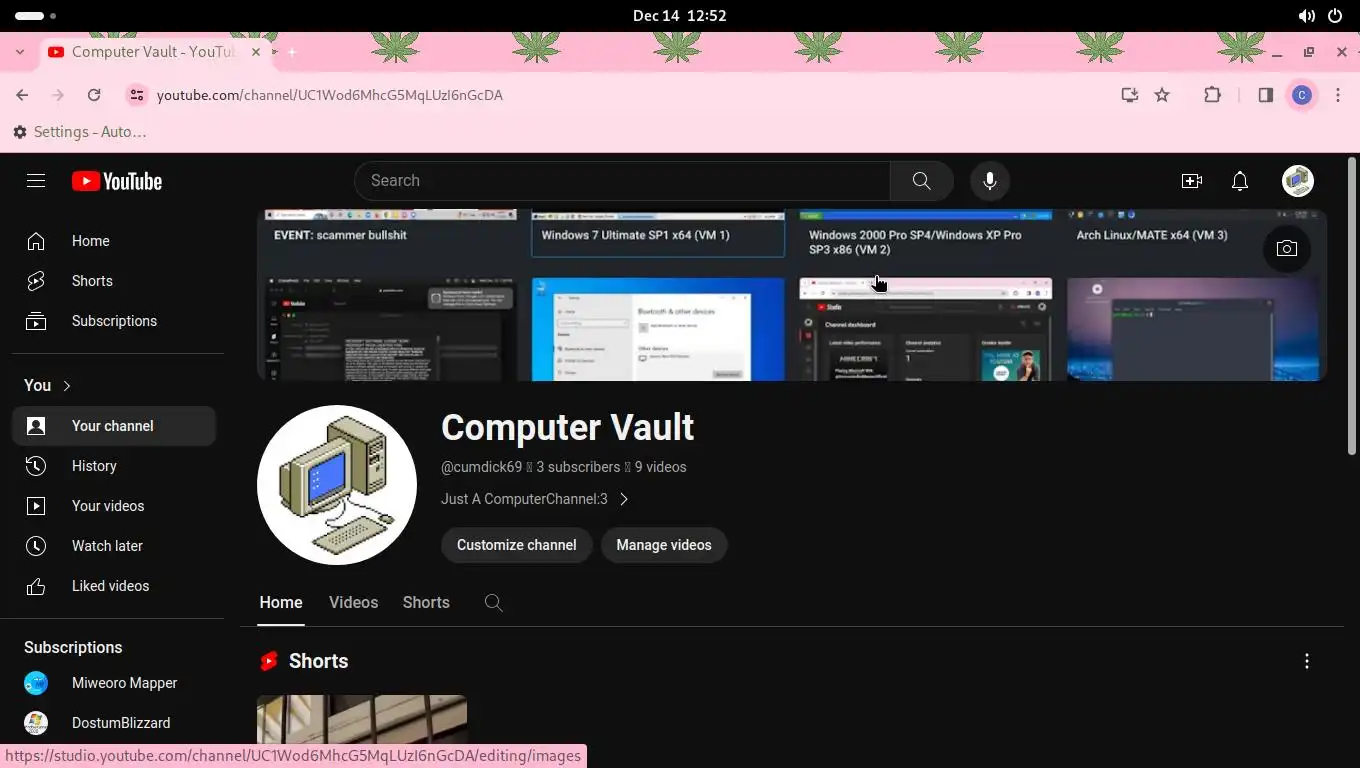Open the DostumBlizzard subscription

click(114, 723)
